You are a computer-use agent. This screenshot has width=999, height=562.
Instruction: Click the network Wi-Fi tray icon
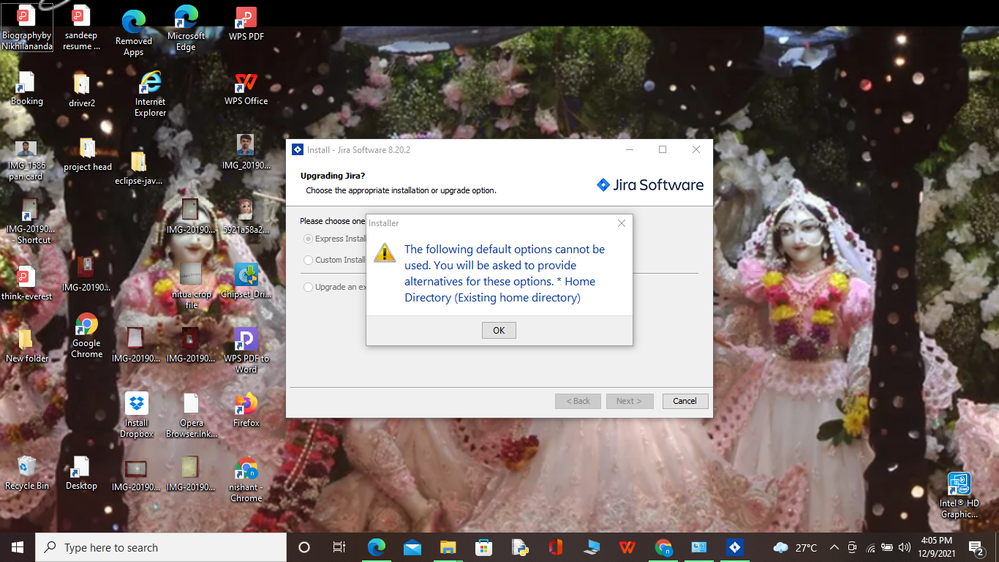coord(870,547)
